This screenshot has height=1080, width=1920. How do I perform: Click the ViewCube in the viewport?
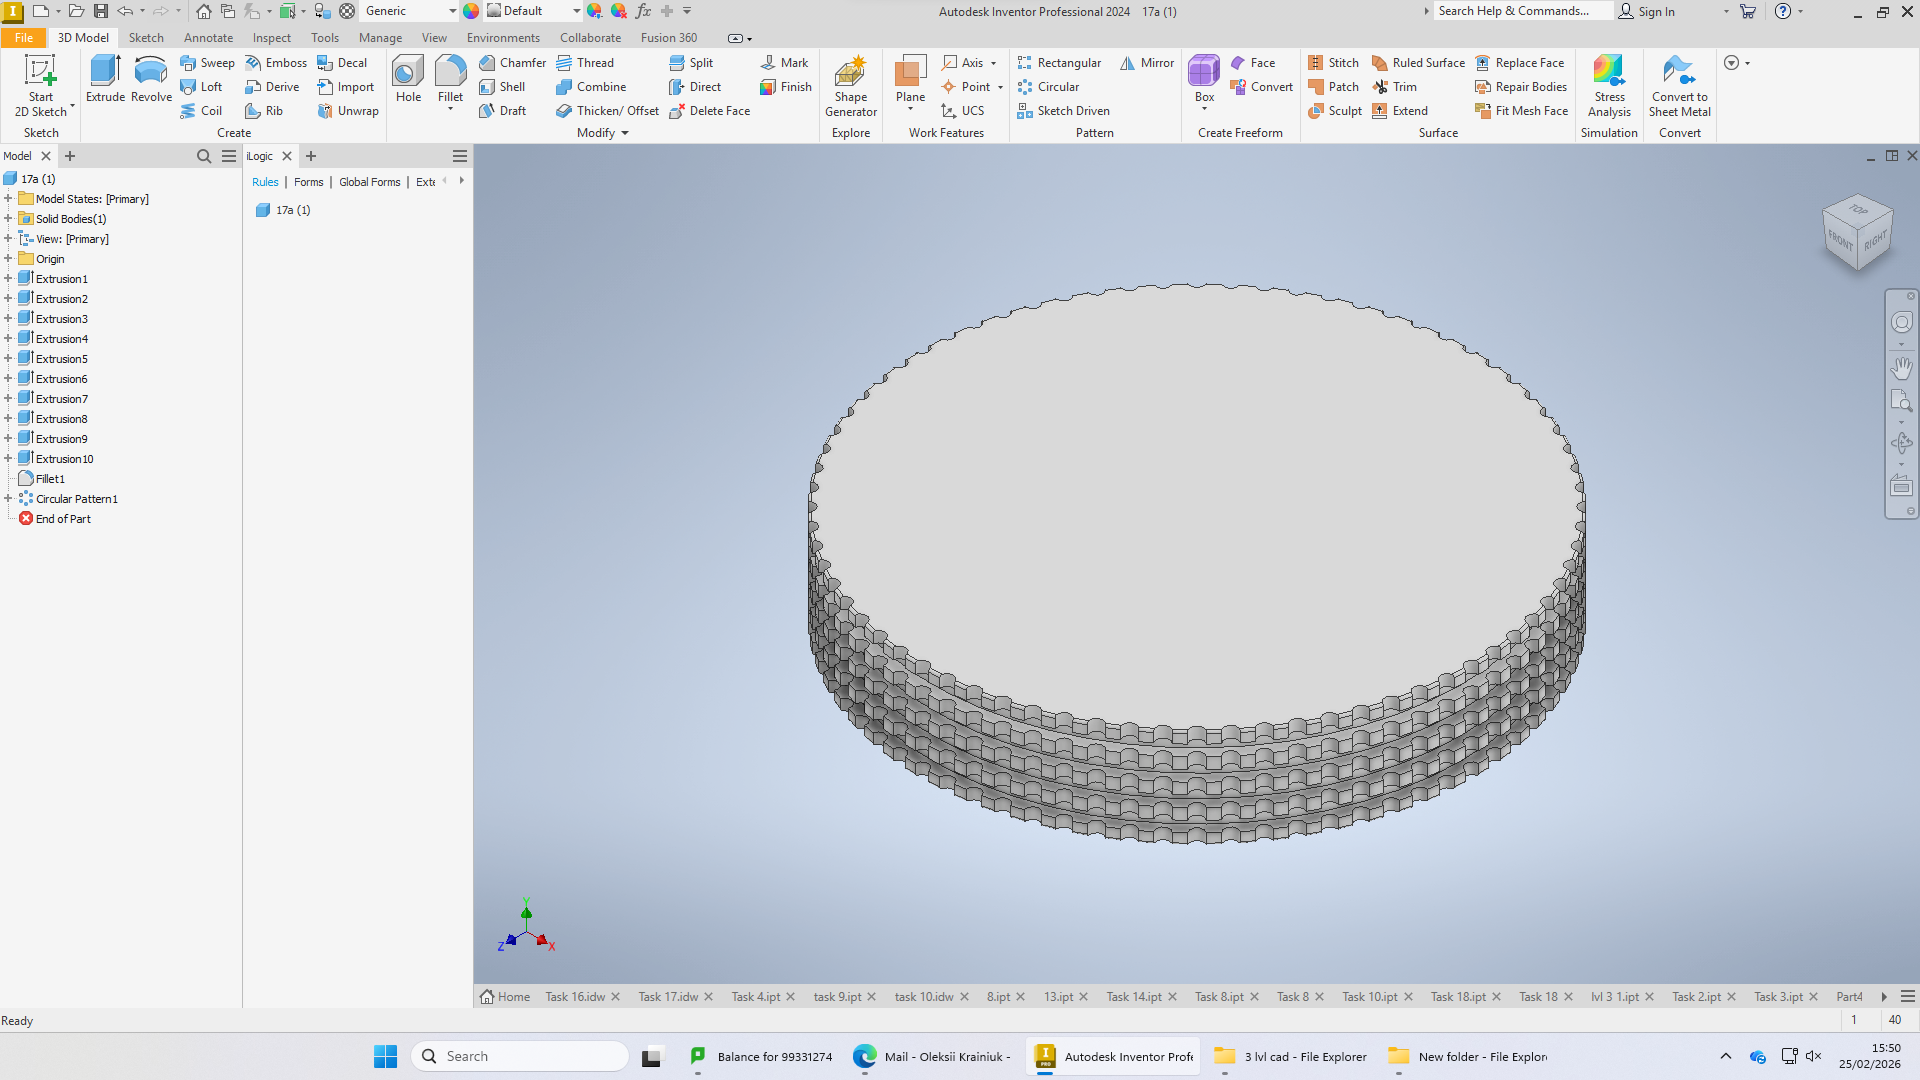coord(1858,231)
